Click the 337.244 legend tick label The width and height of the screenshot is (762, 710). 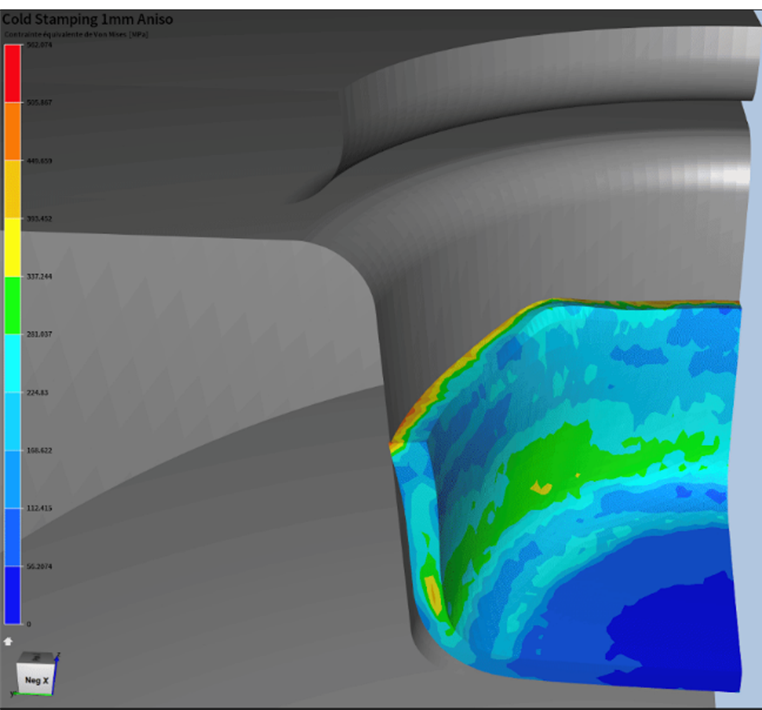38,276
